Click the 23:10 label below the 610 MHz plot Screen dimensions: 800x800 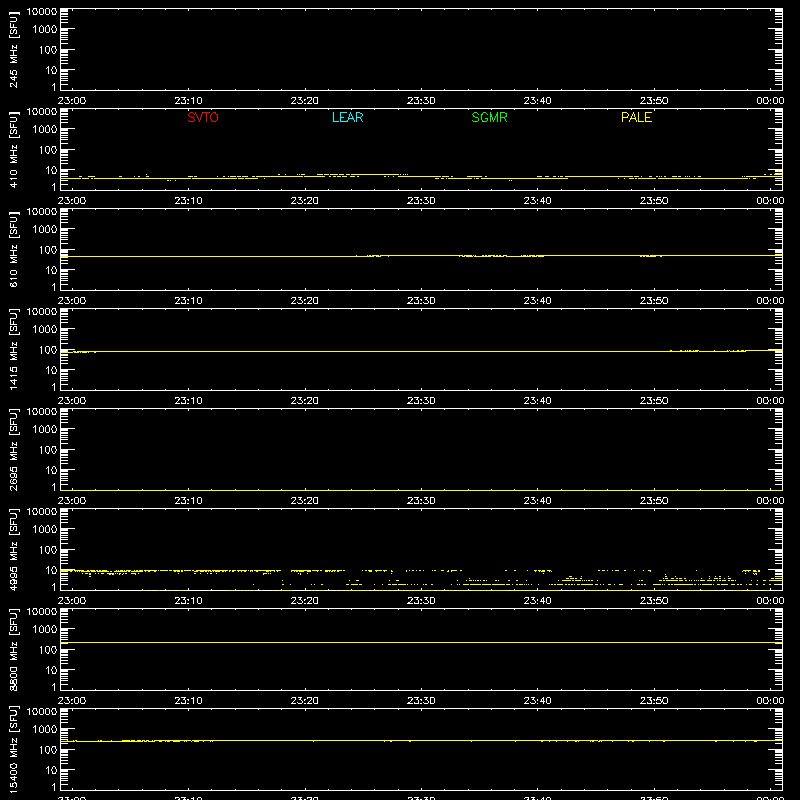click(188, 301)
